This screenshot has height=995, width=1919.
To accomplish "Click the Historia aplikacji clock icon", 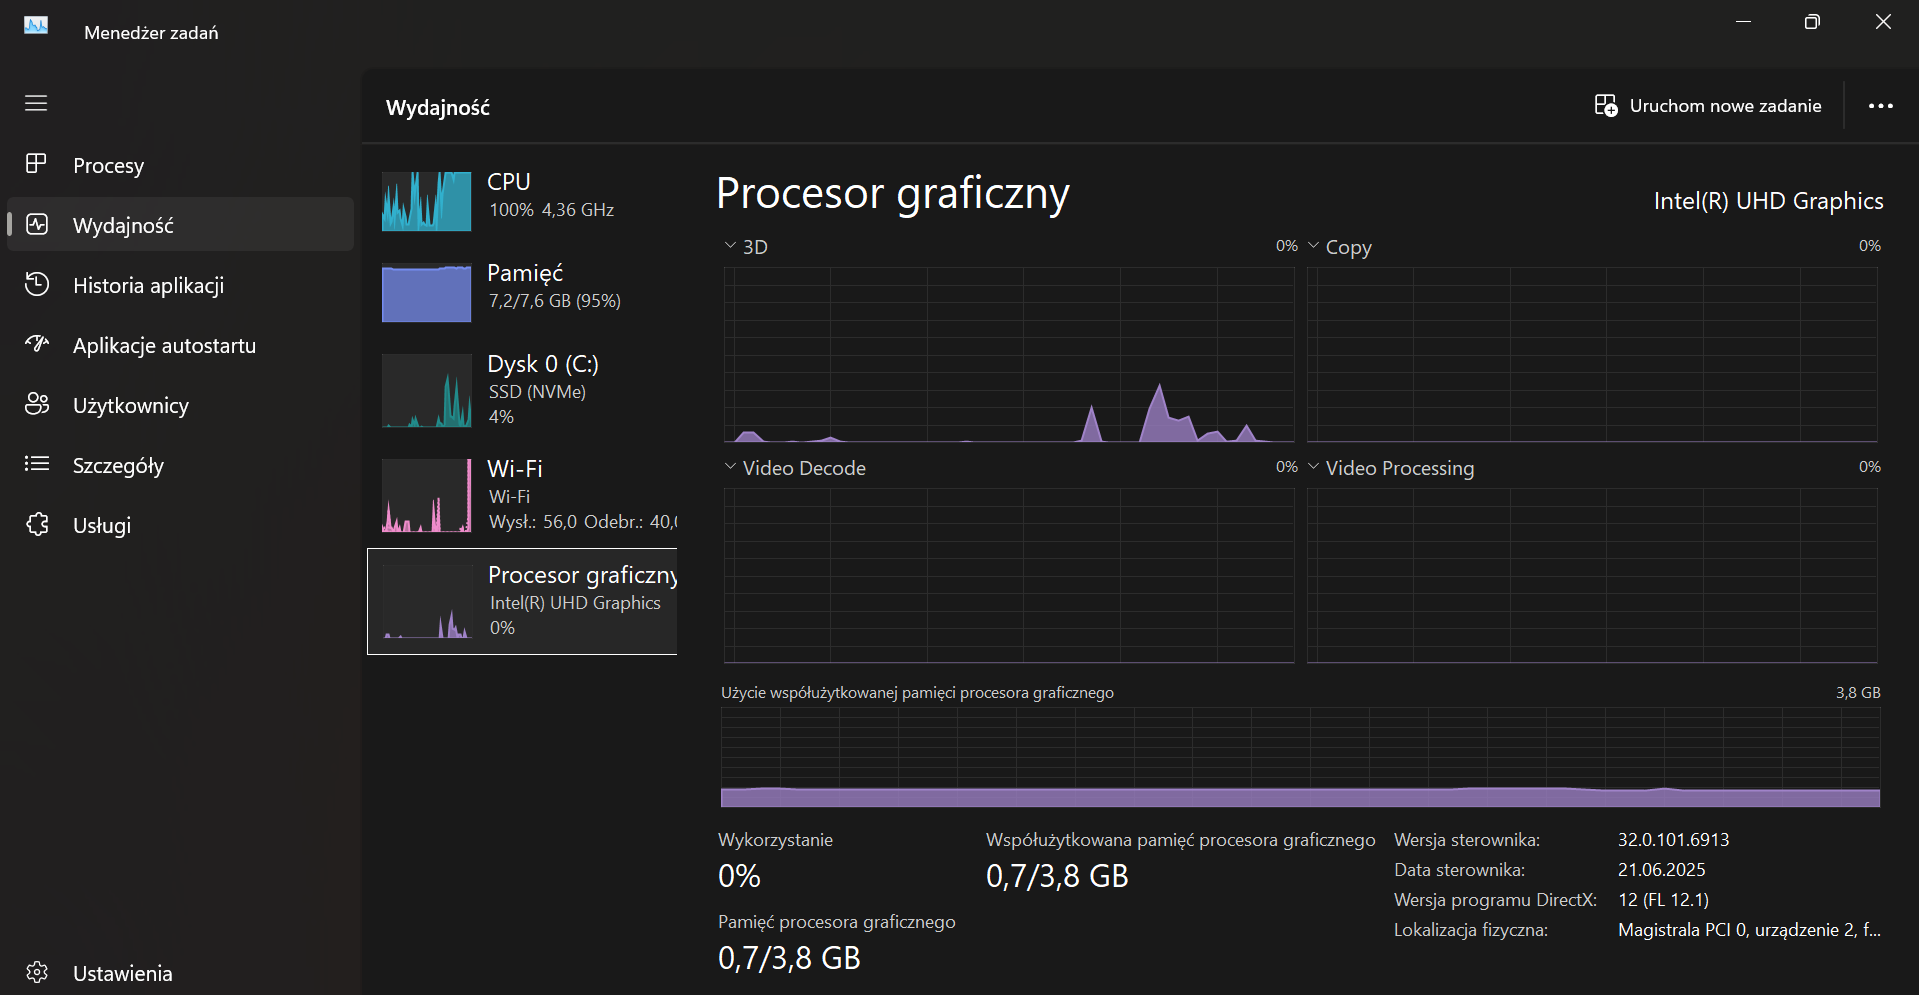I will (x=37, y=284).
